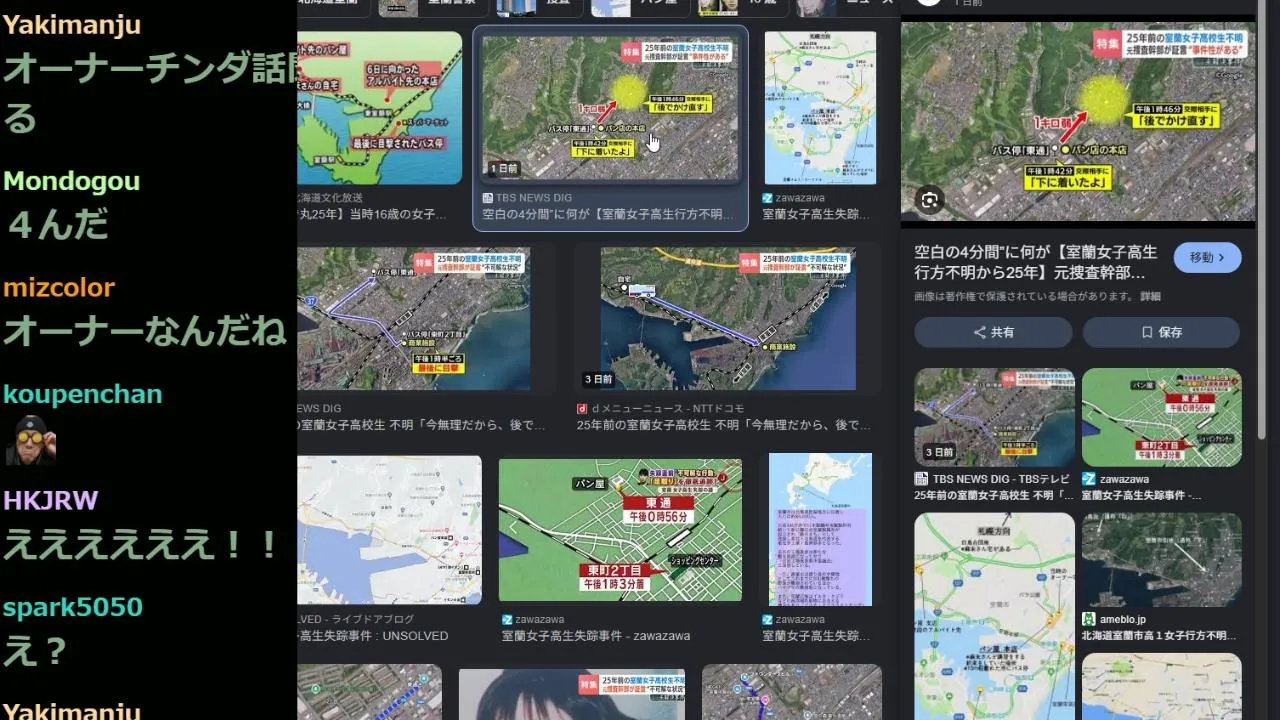Click chat username spark5050

click(73, 607)
